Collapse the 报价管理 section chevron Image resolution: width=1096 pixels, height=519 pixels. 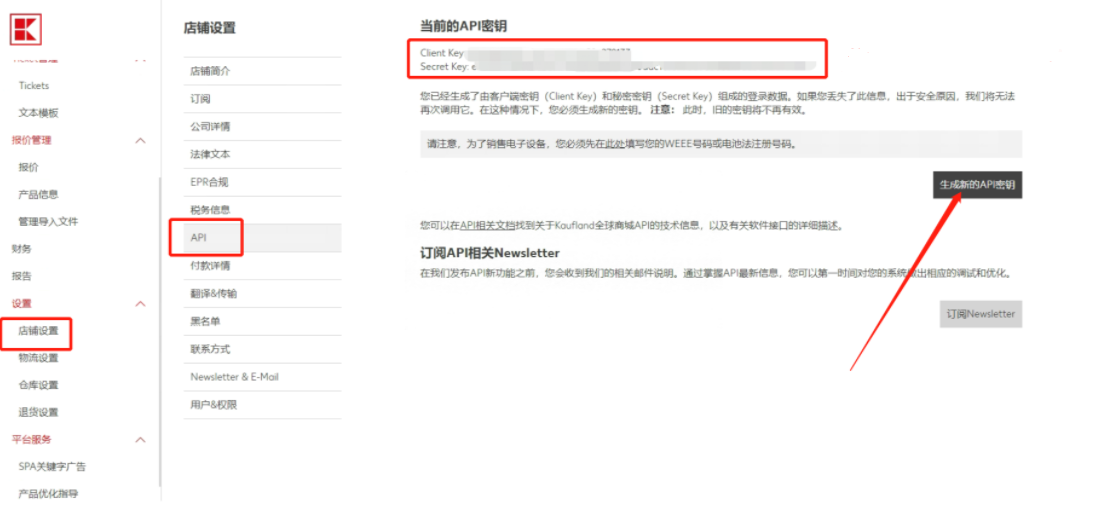pyautogui.click(x=140, y=141)
